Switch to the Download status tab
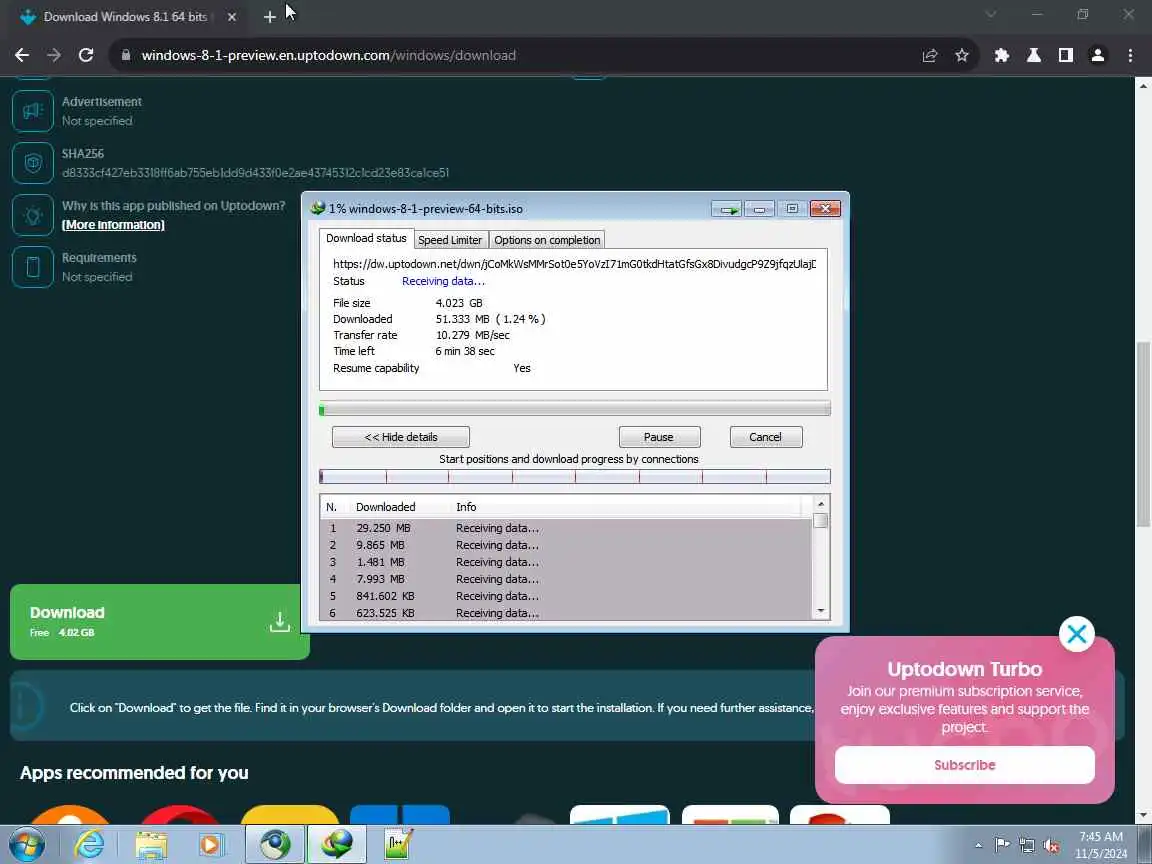Screen dimensions: 1152x864 [366, 238]
